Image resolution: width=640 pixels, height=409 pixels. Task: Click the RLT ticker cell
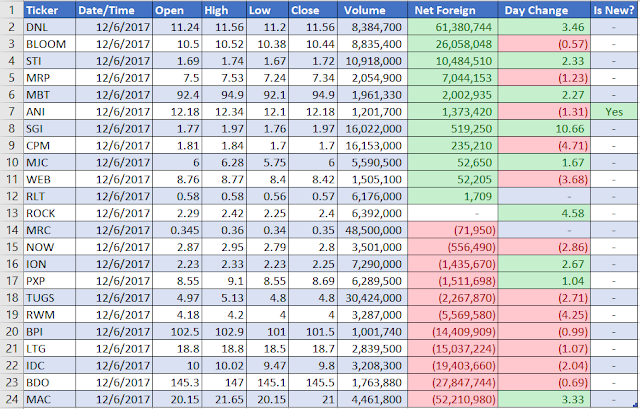tap(49, 196)
